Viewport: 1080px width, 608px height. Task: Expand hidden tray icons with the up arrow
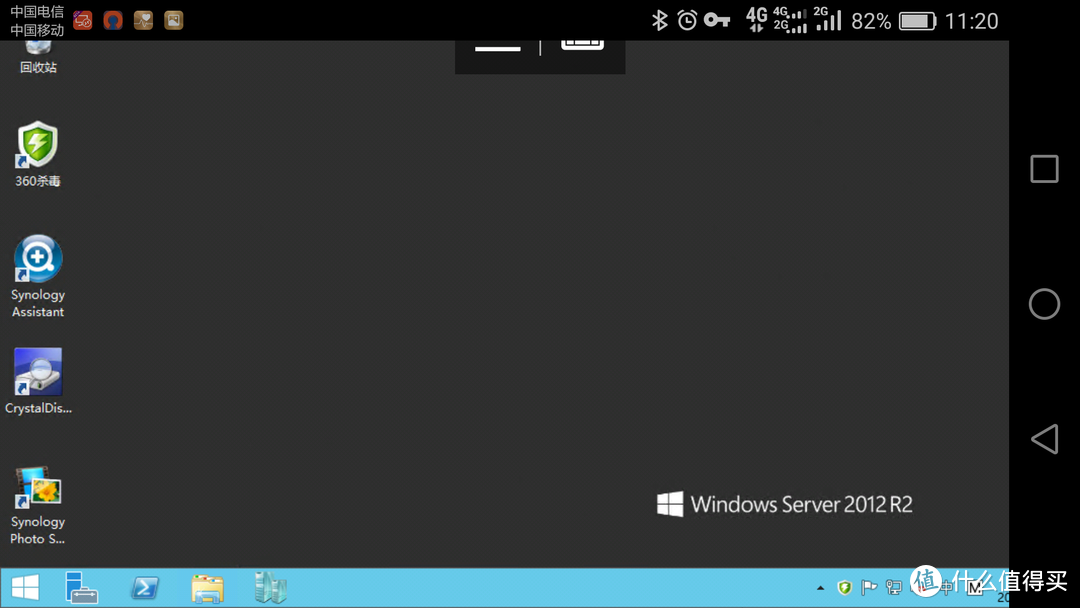[820, 587]
